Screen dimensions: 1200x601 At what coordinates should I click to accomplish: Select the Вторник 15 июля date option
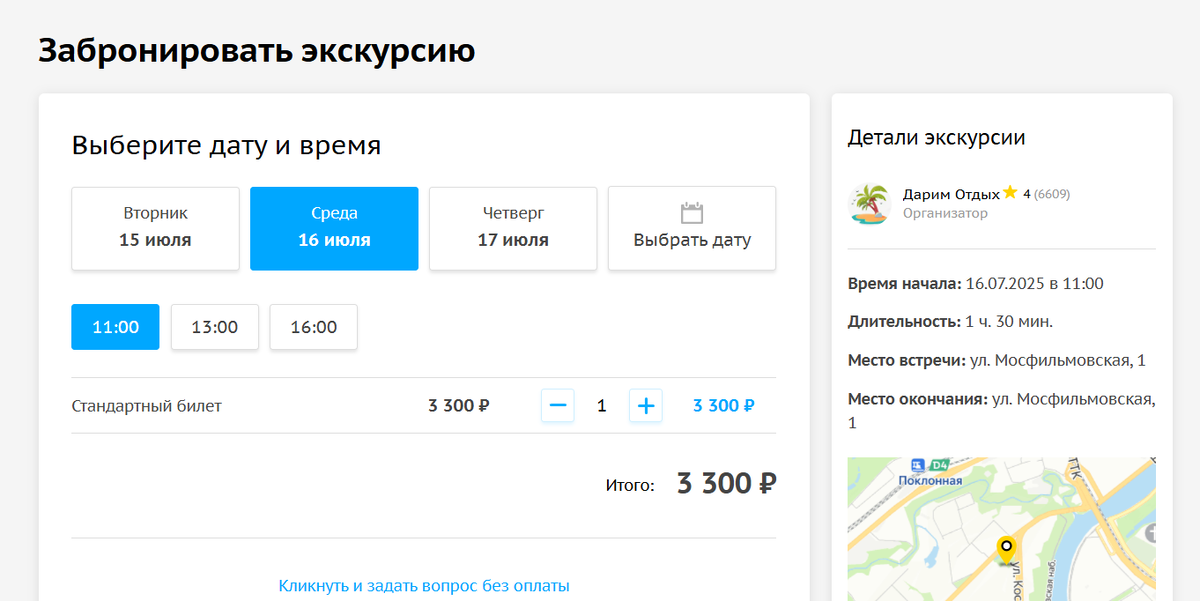point(155,228)
